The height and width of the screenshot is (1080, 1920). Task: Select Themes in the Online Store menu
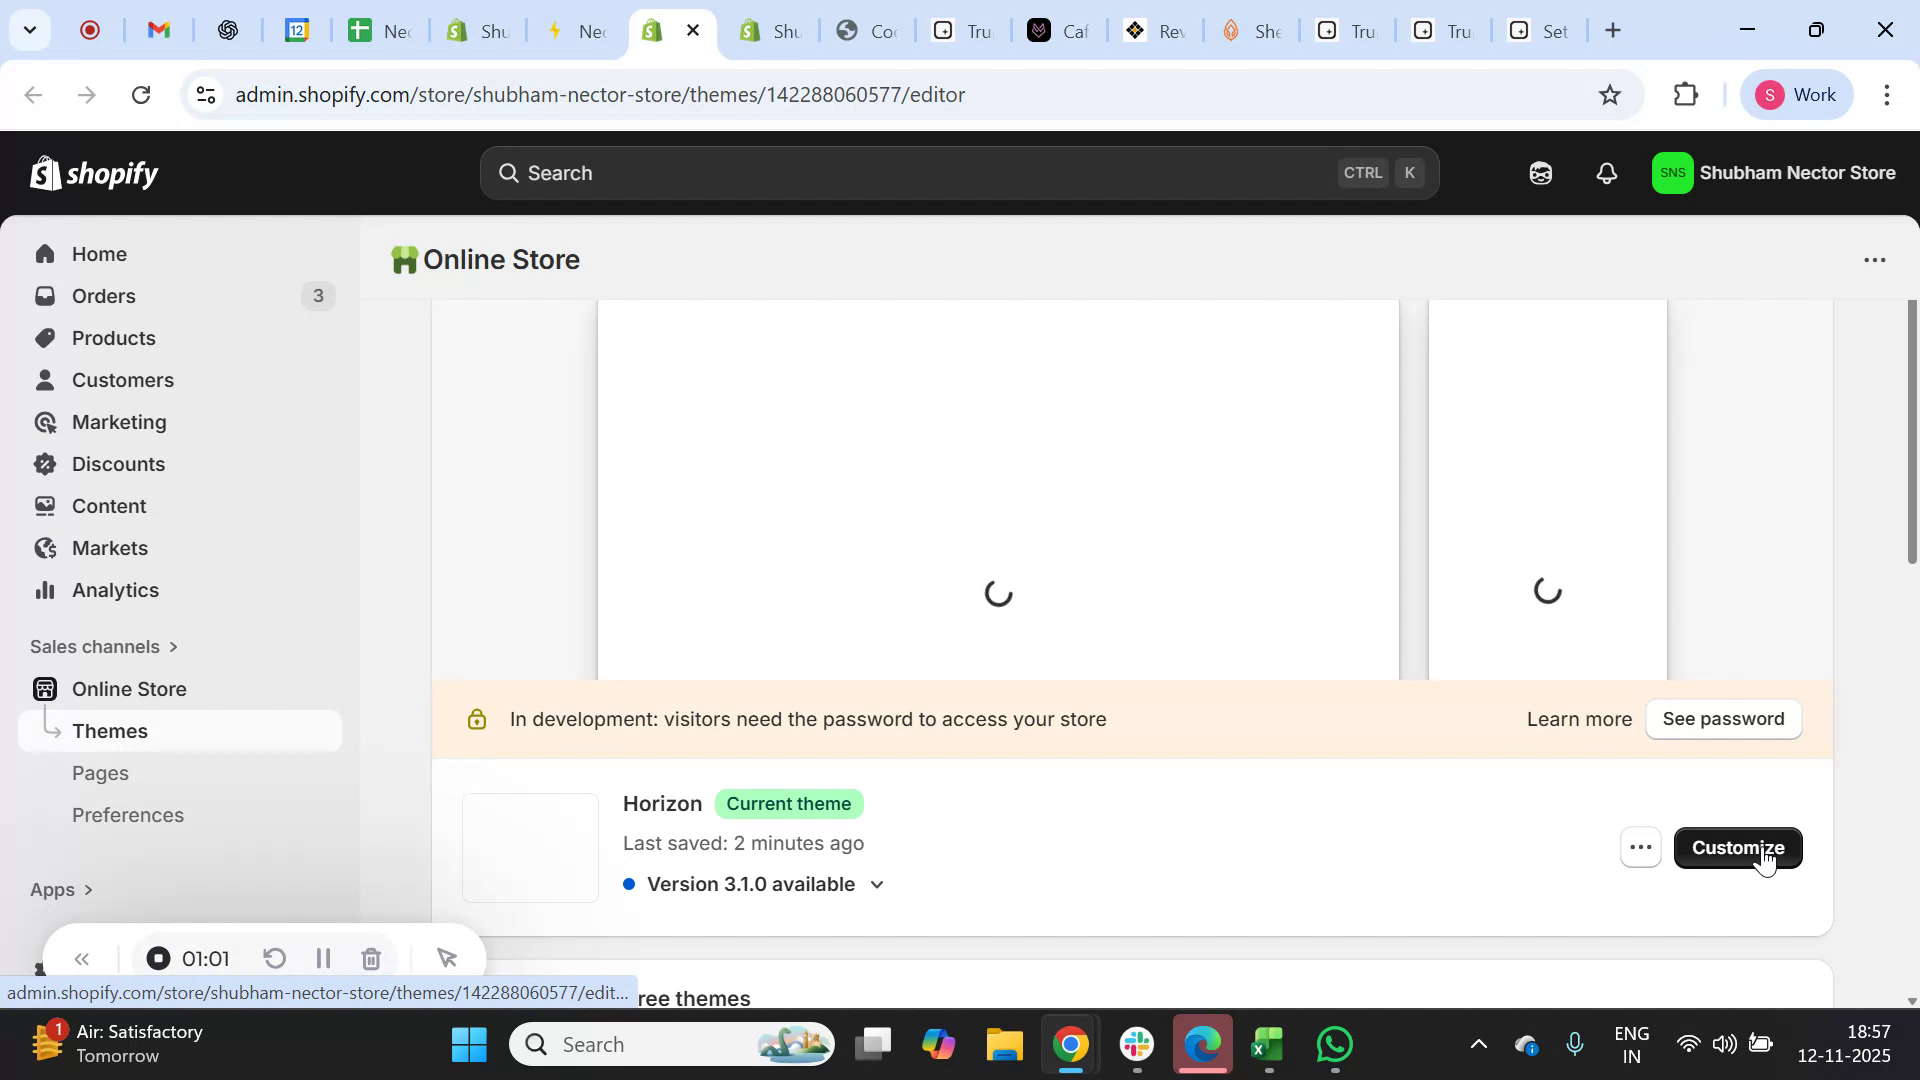tap(110, 730)
